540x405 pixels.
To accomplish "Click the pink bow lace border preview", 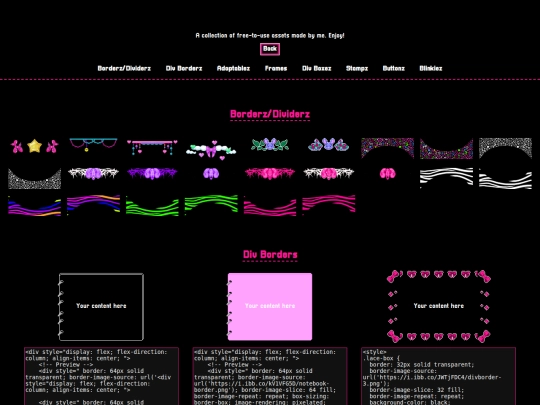I will pos(438,306).
